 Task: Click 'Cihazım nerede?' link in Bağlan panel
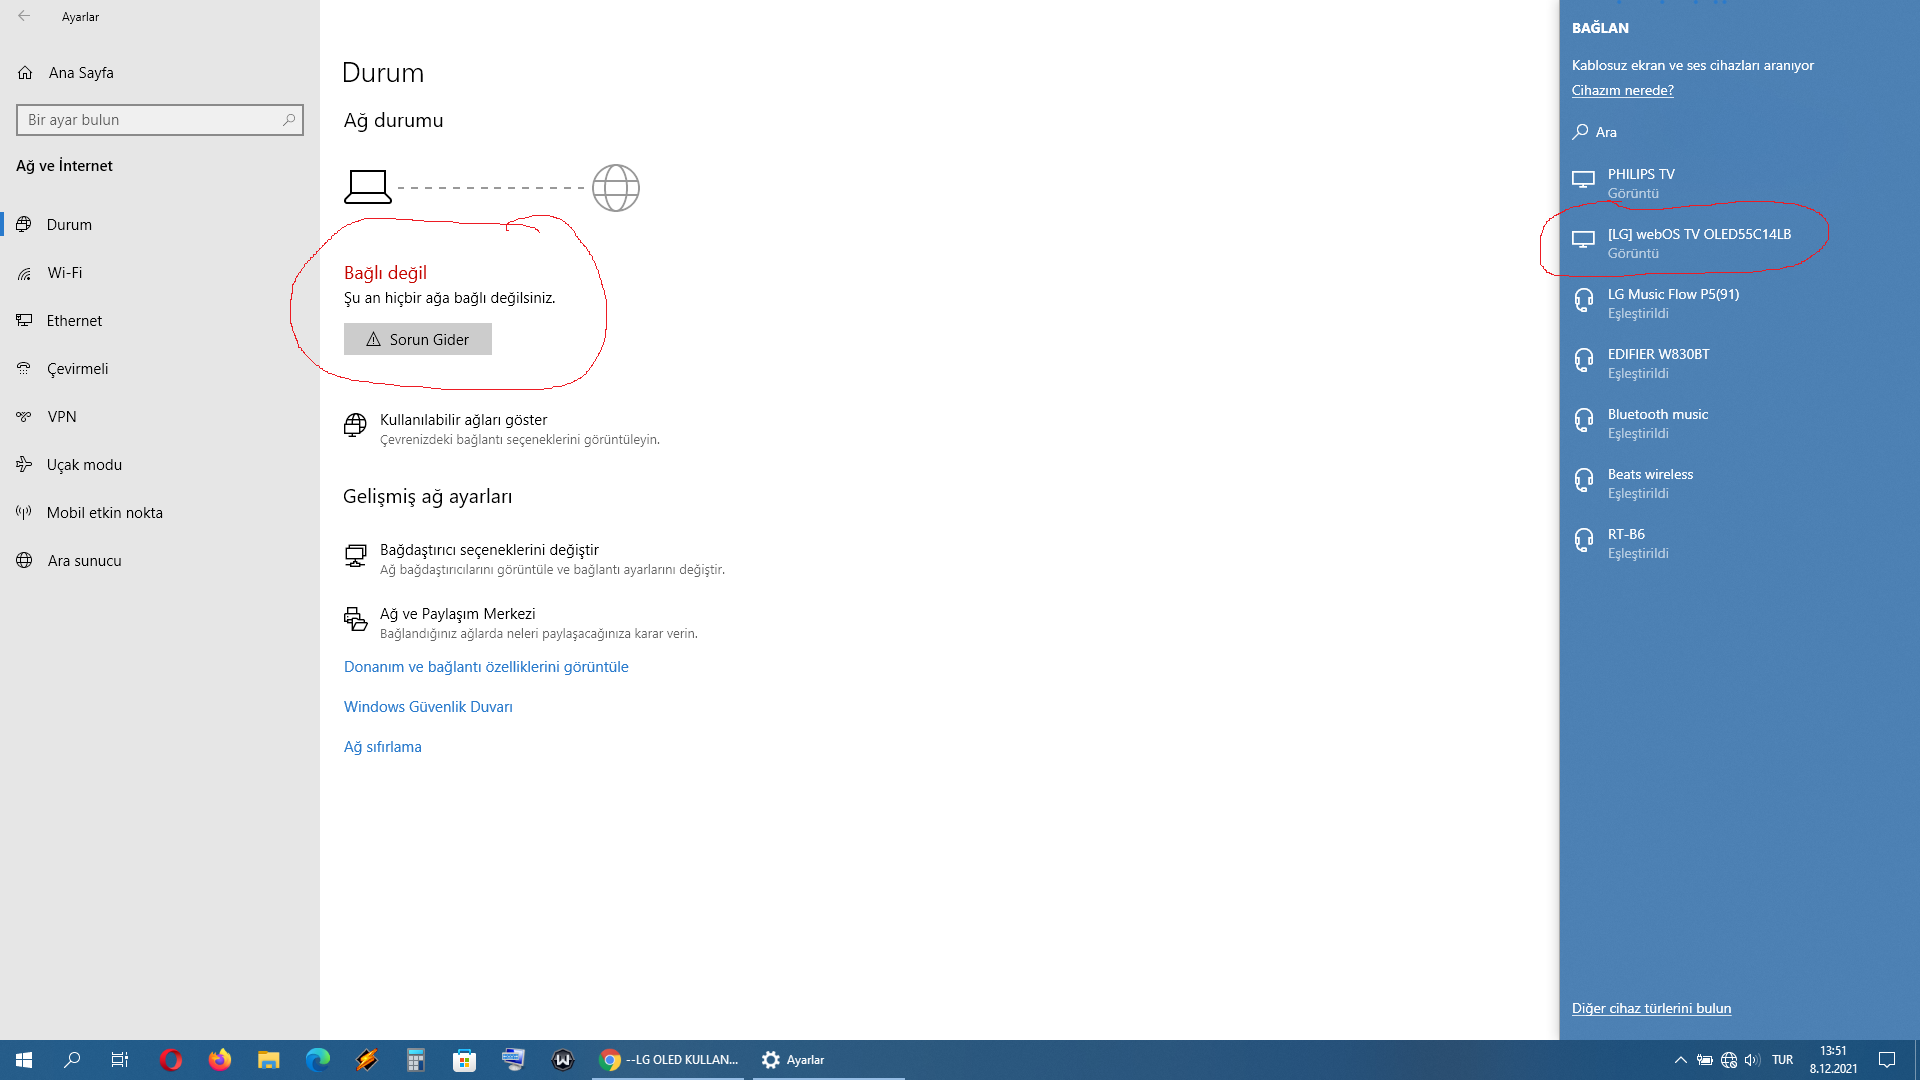coord(1622,90)
